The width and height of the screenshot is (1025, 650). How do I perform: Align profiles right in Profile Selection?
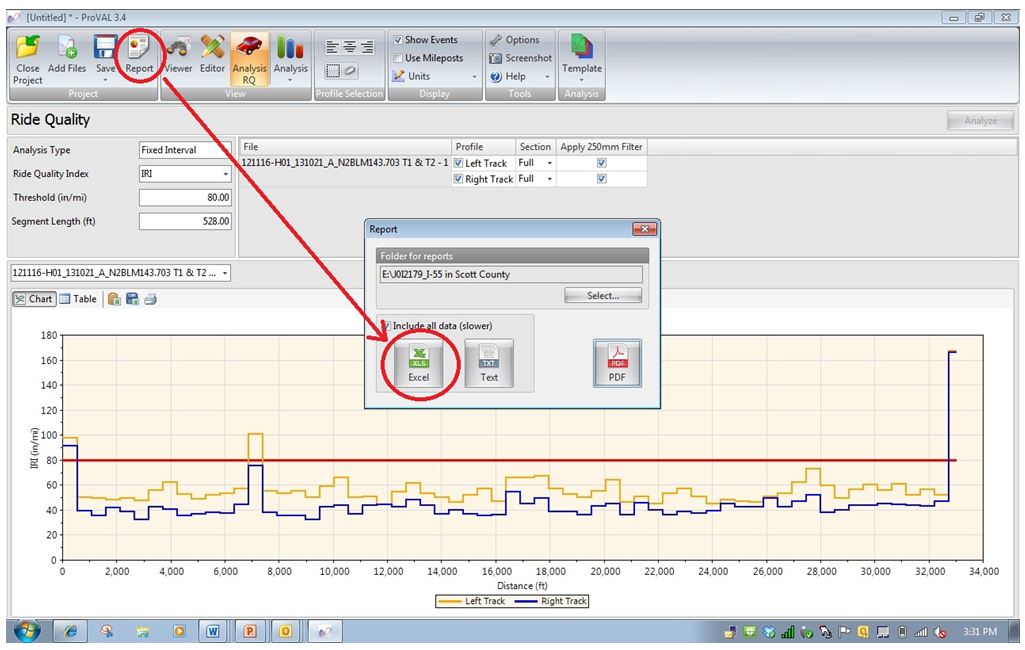[367, 47]
